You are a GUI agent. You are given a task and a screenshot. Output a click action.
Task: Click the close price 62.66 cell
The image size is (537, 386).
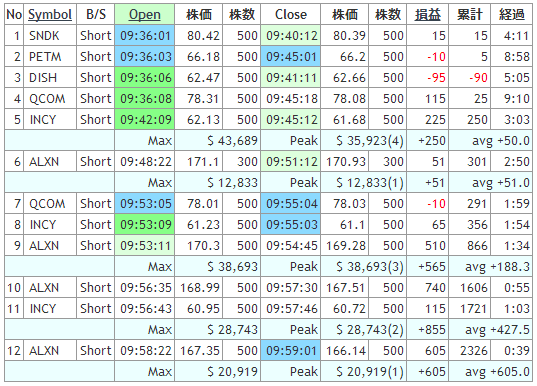point(345,78)
